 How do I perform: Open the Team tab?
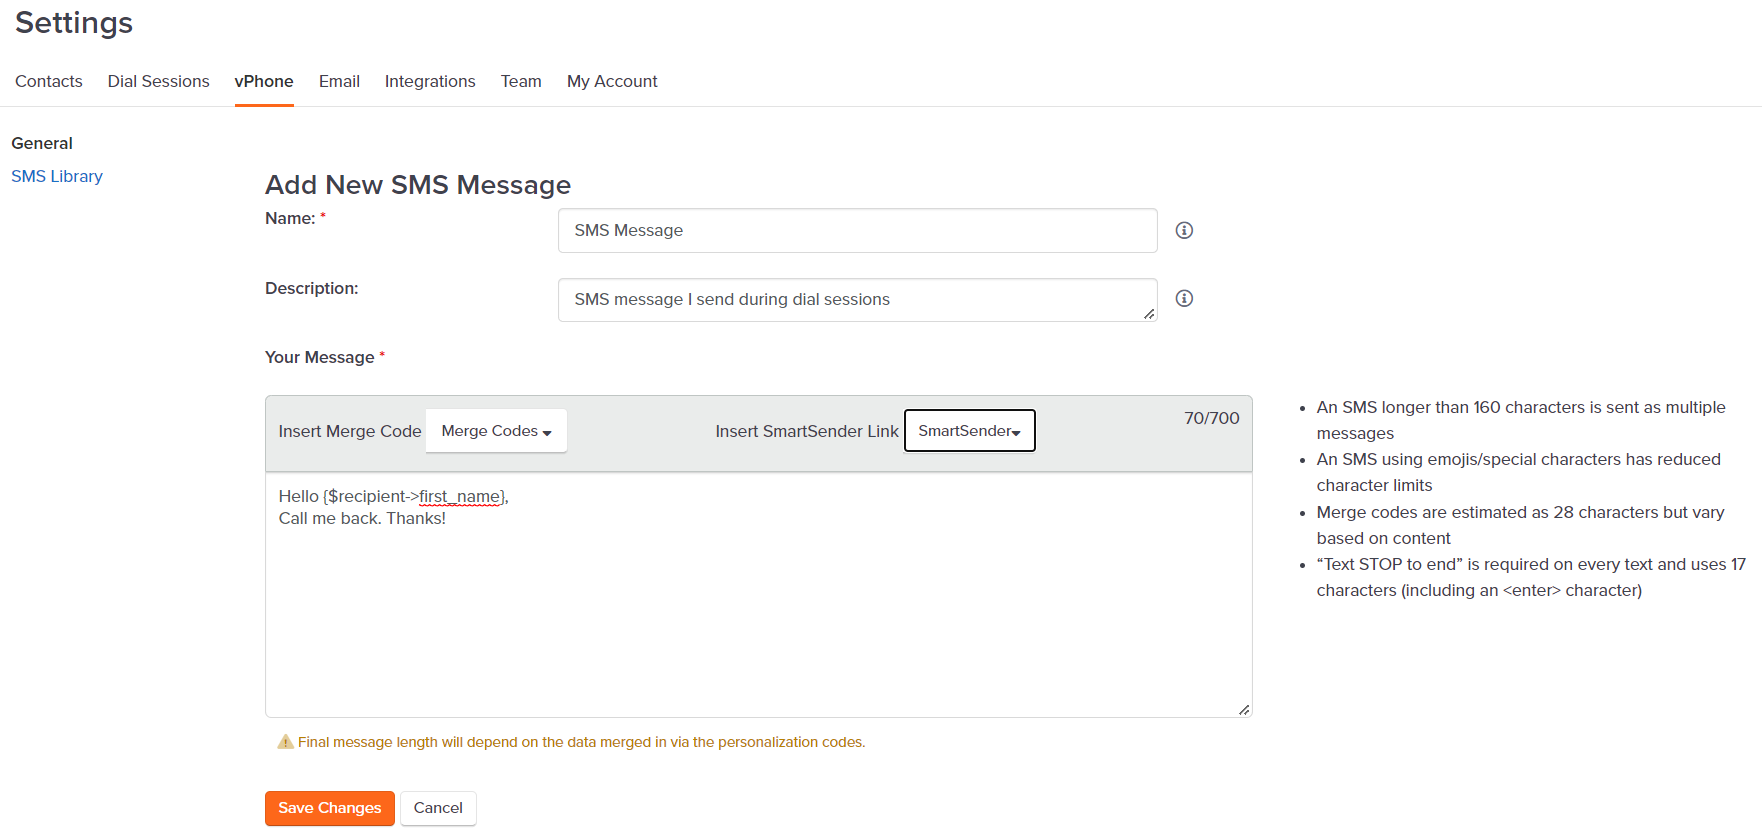coord(521,81)
